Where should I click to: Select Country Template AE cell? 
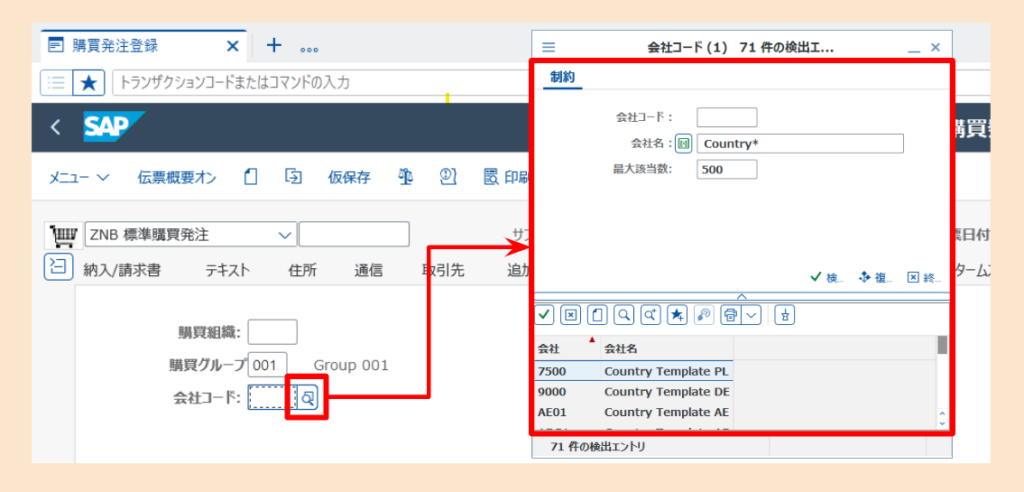coord(666,412)
